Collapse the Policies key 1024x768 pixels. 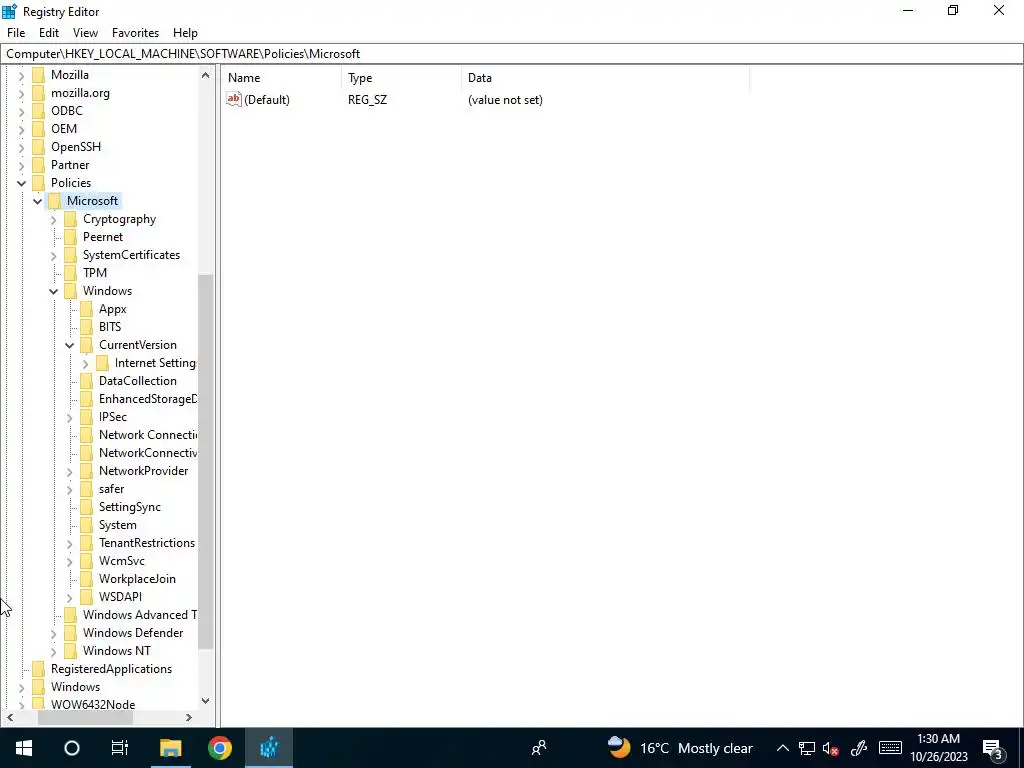[22, 184]
